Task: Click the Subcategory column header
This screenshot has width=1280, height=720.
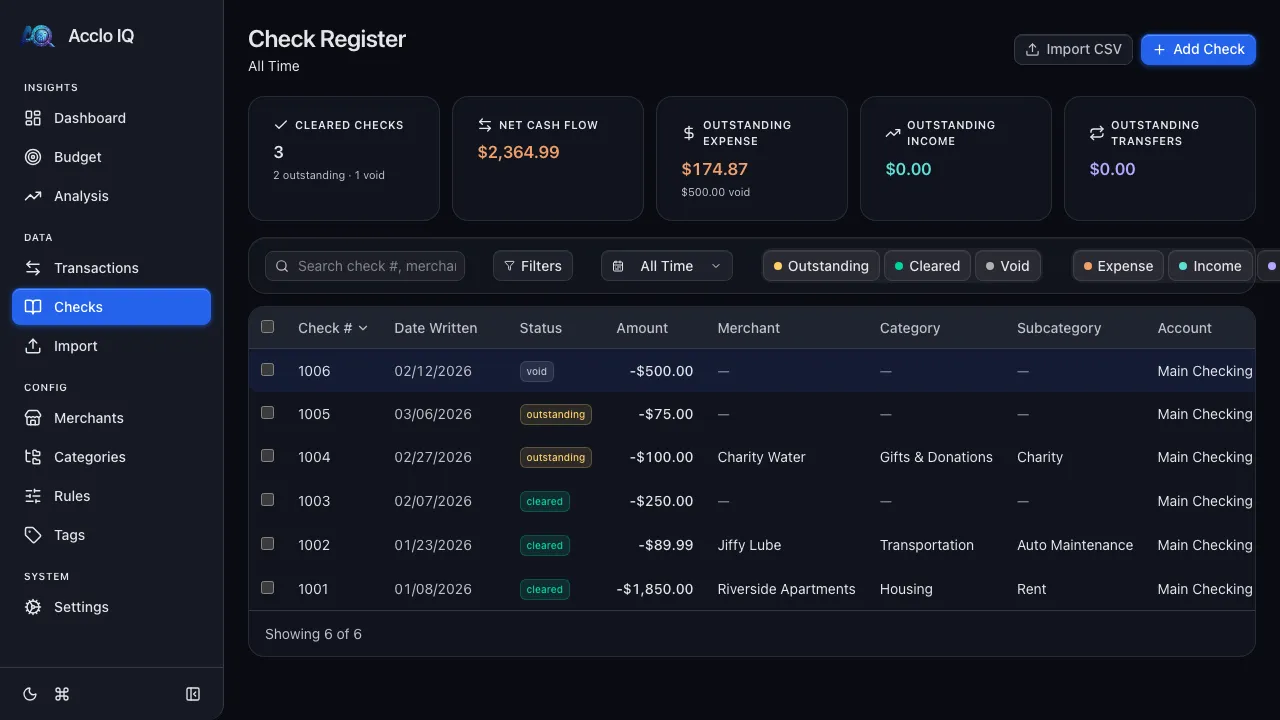Action: point(1059,328)
